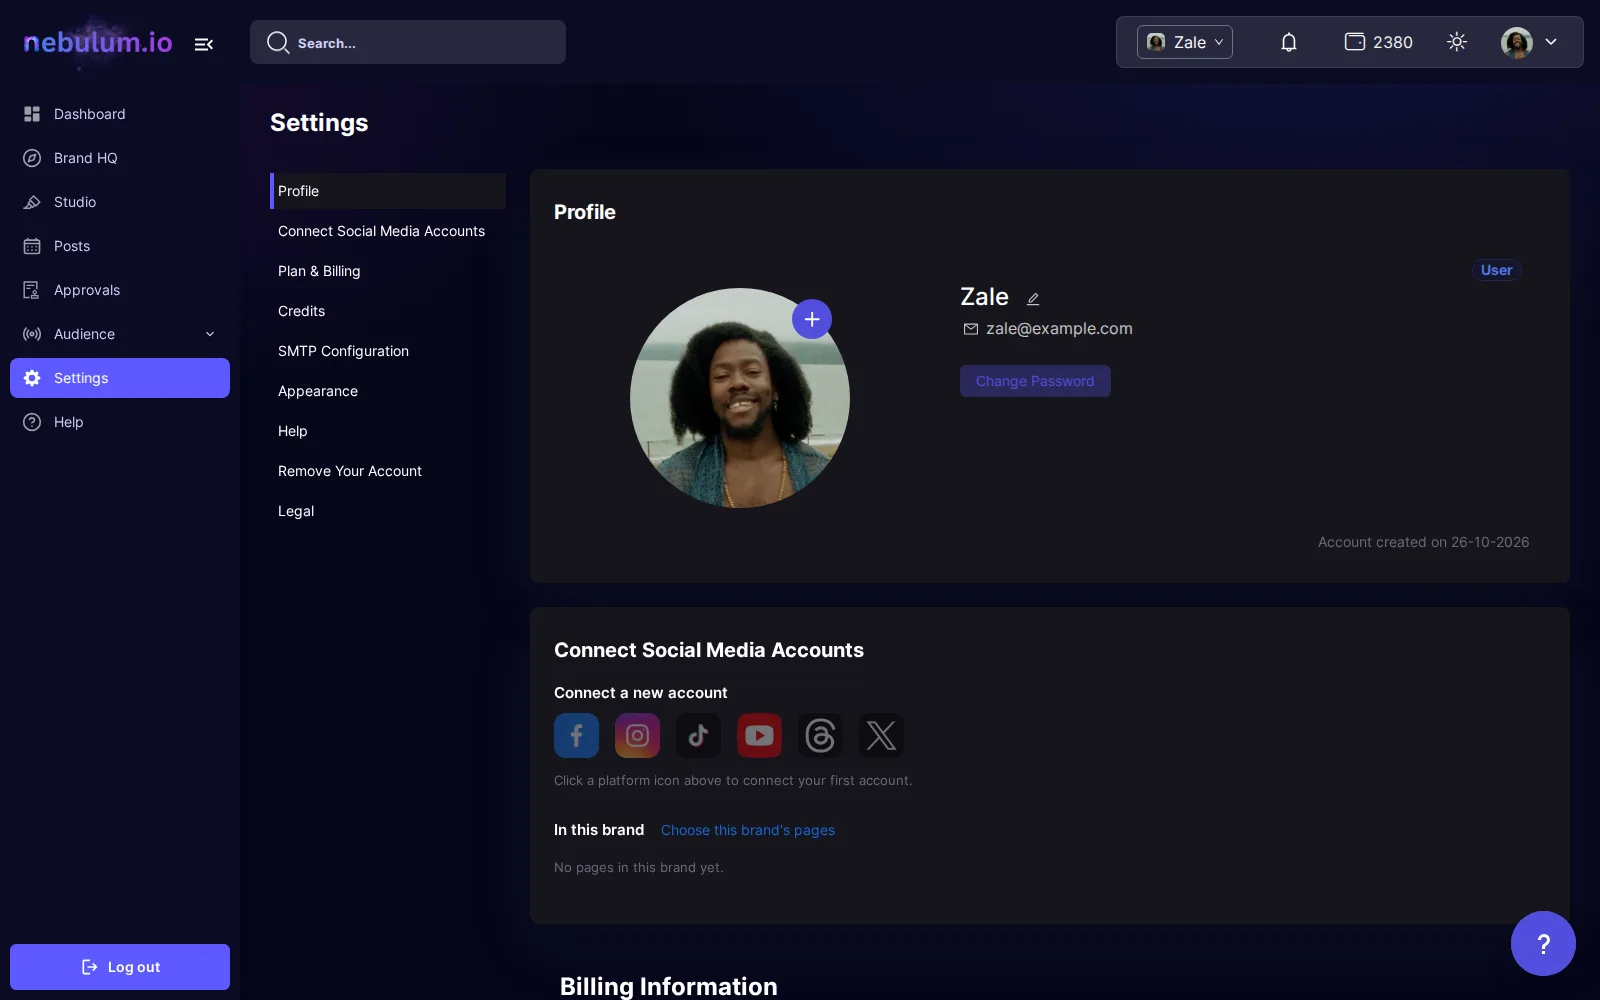Open the Zale brand selector dropdown
This screenshot has height=1000, width=1600.
pos(1185,42)
